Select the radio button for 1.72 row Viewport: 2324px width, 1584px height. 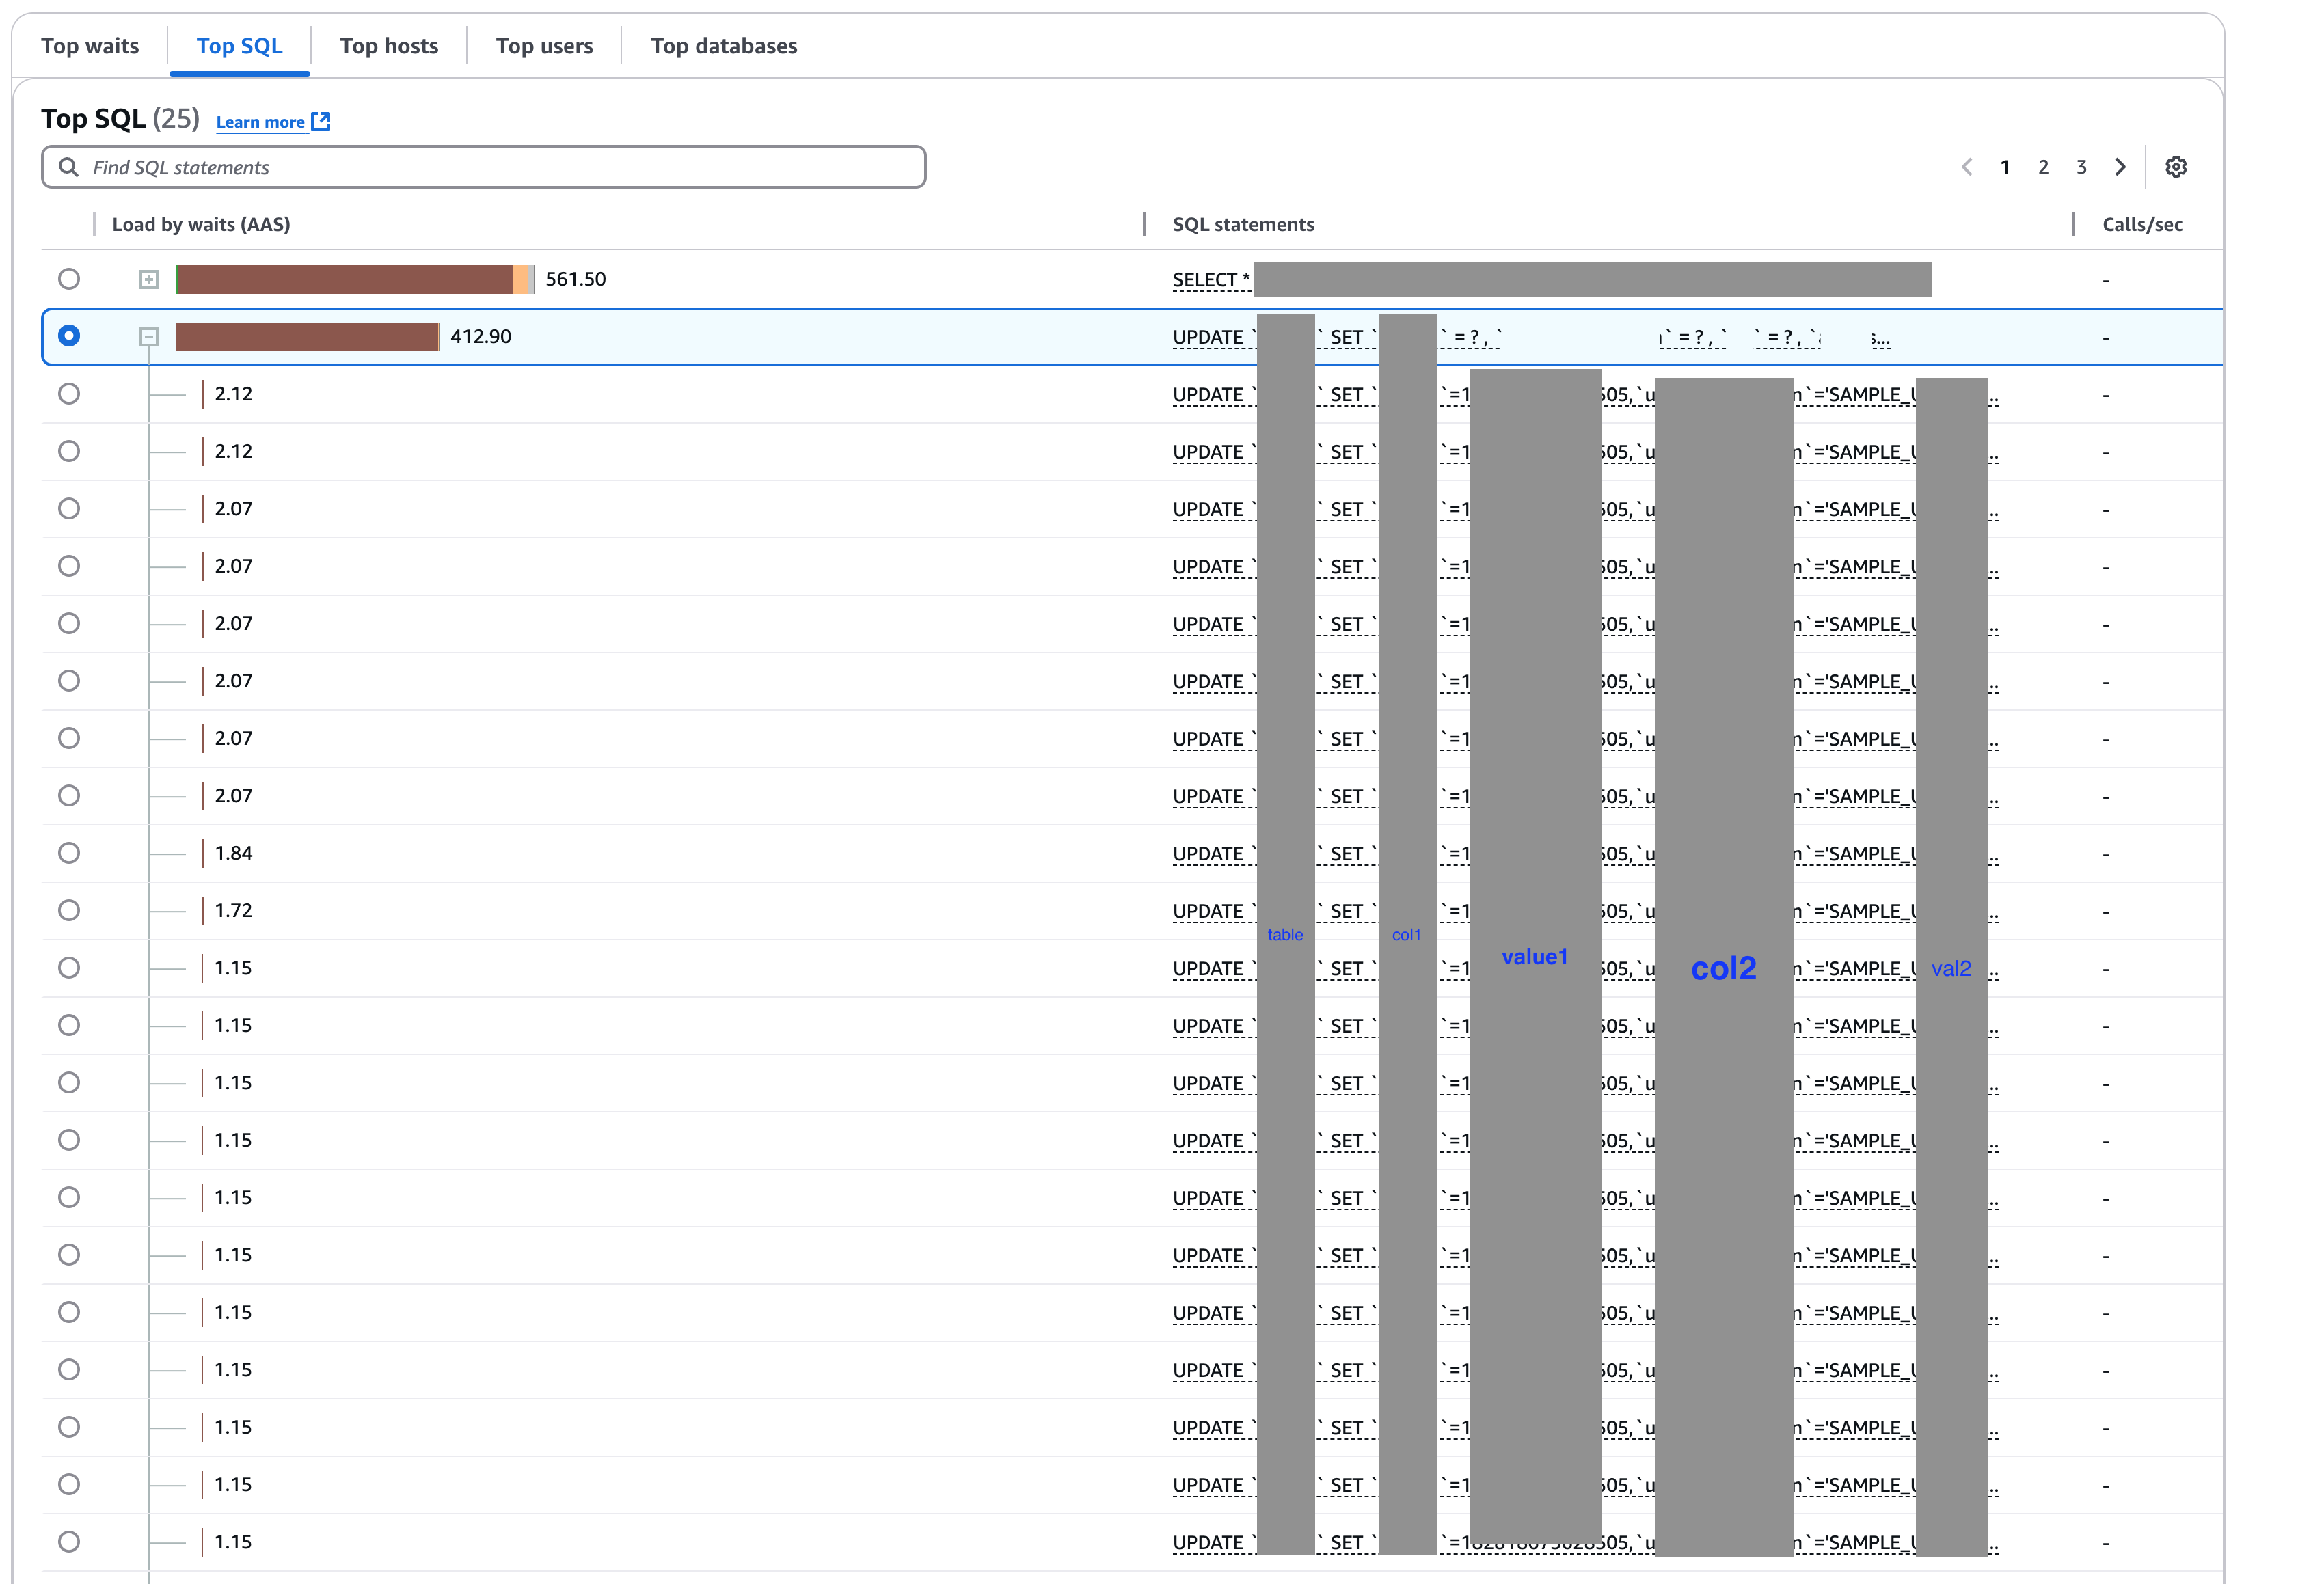tap(69, 910)
